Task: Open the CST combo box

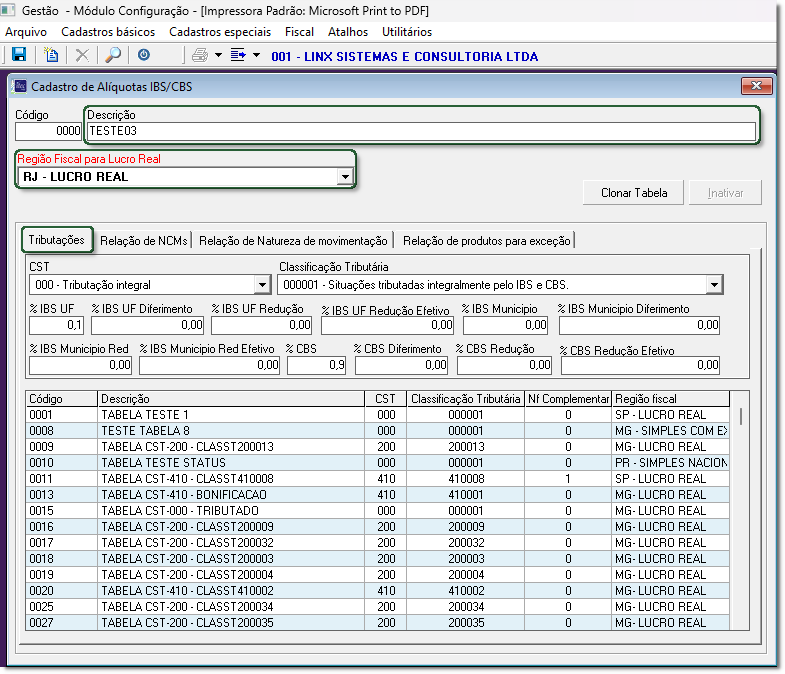Action: pos(262,285)
